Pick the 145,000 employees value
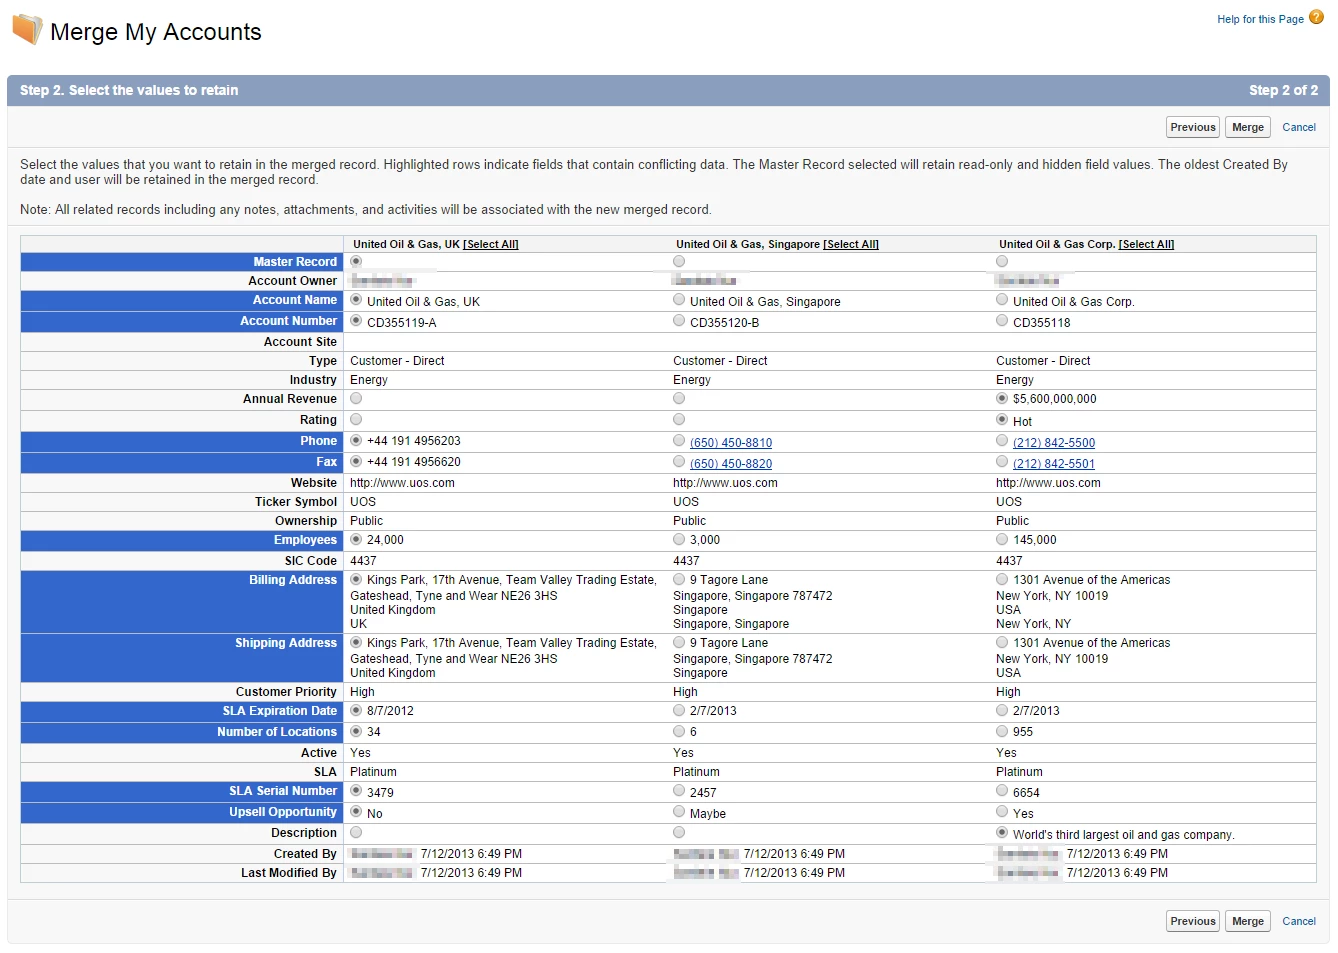1338x953 pixels. click(x=1002, y=538)
